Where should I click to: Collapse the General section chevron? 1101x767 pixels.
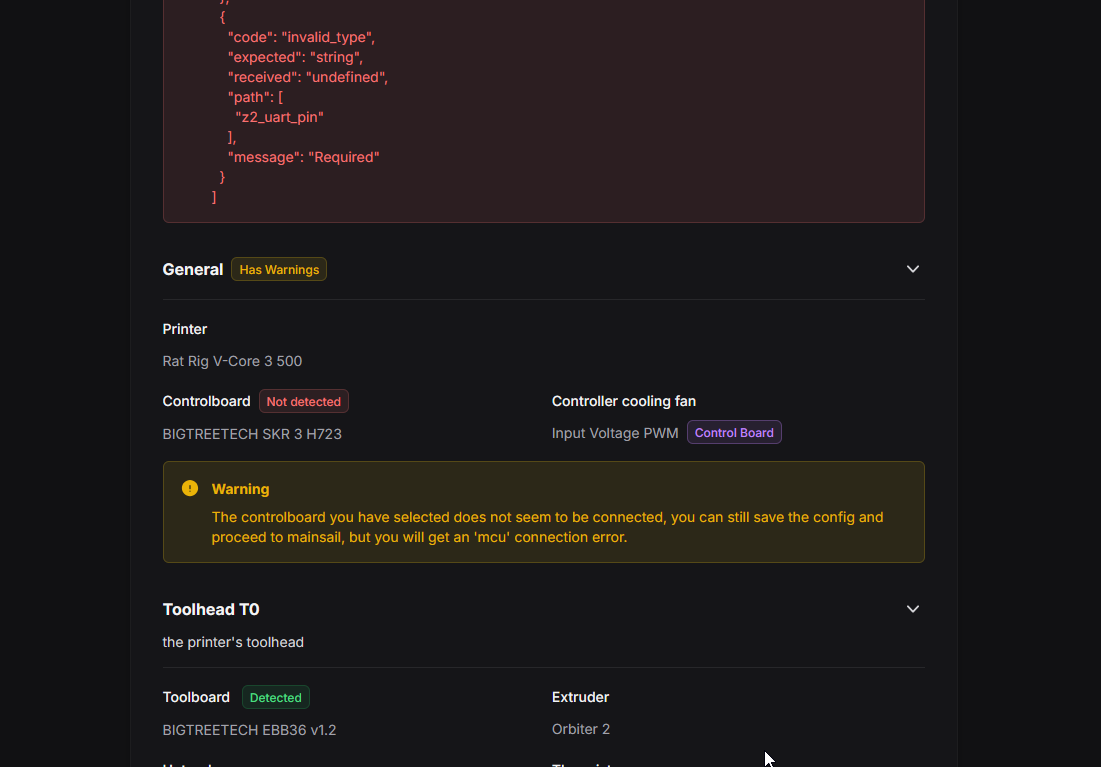tap(912, 269)
